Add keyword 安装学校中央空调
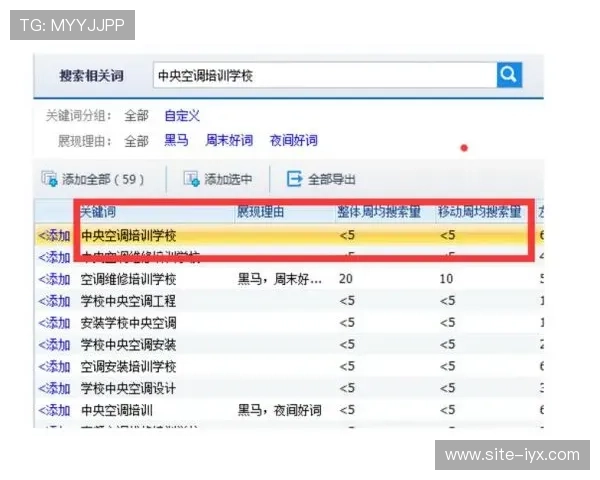This screenshot has width=600, height=480. click(x=54, y=323)
